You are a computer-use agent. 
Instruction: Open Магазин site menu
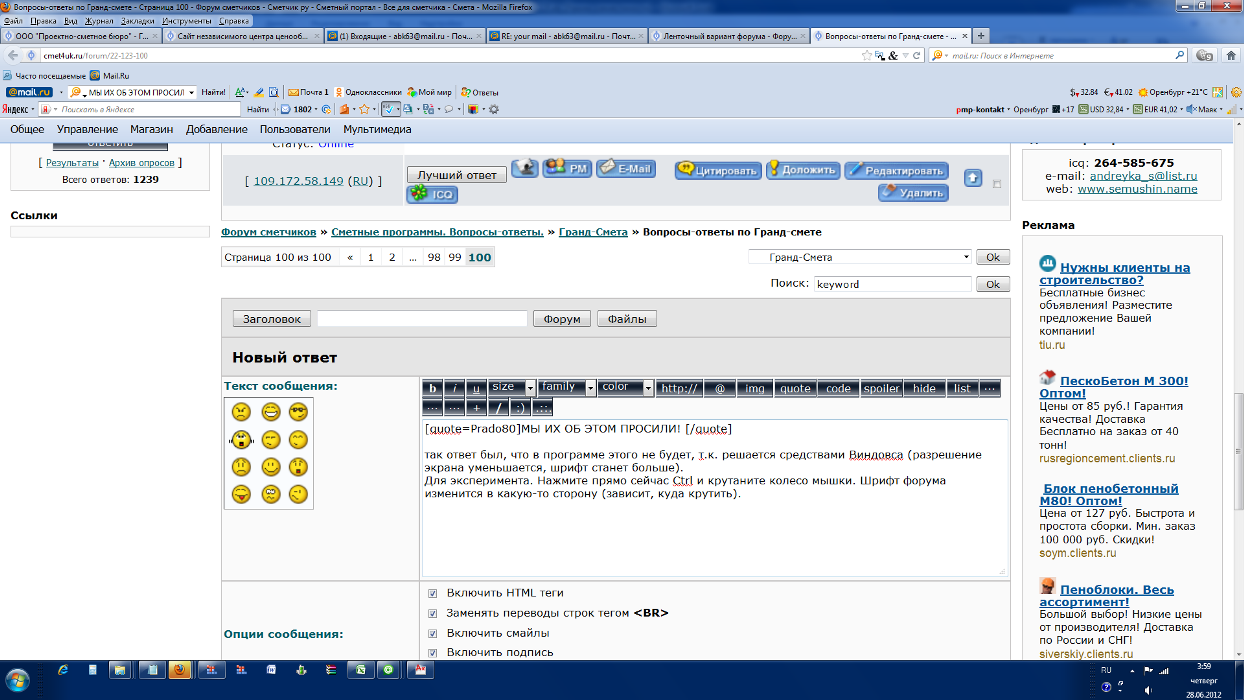click(x=152, y=129)
